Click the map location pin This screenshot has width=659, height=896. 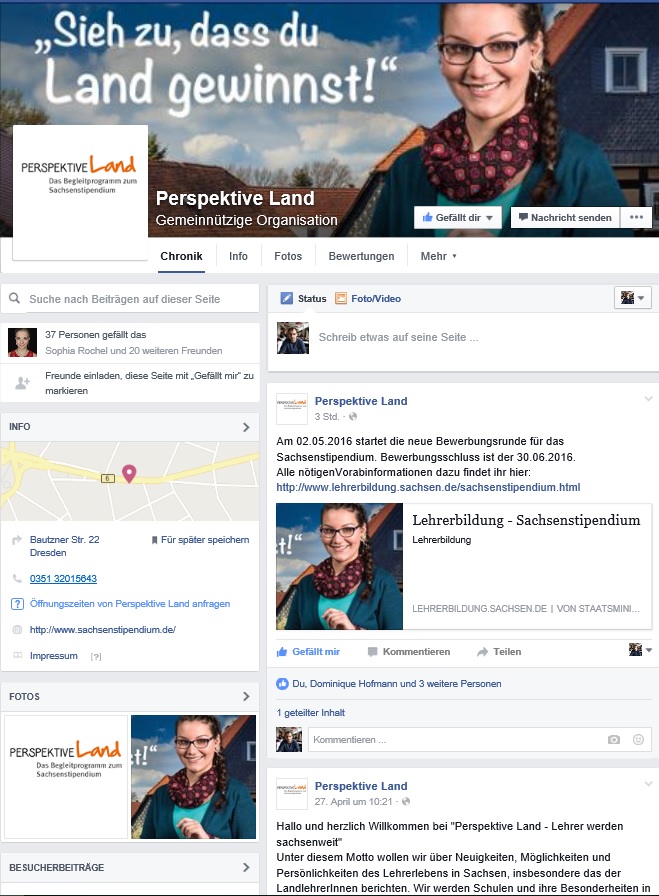coord(129,474)
